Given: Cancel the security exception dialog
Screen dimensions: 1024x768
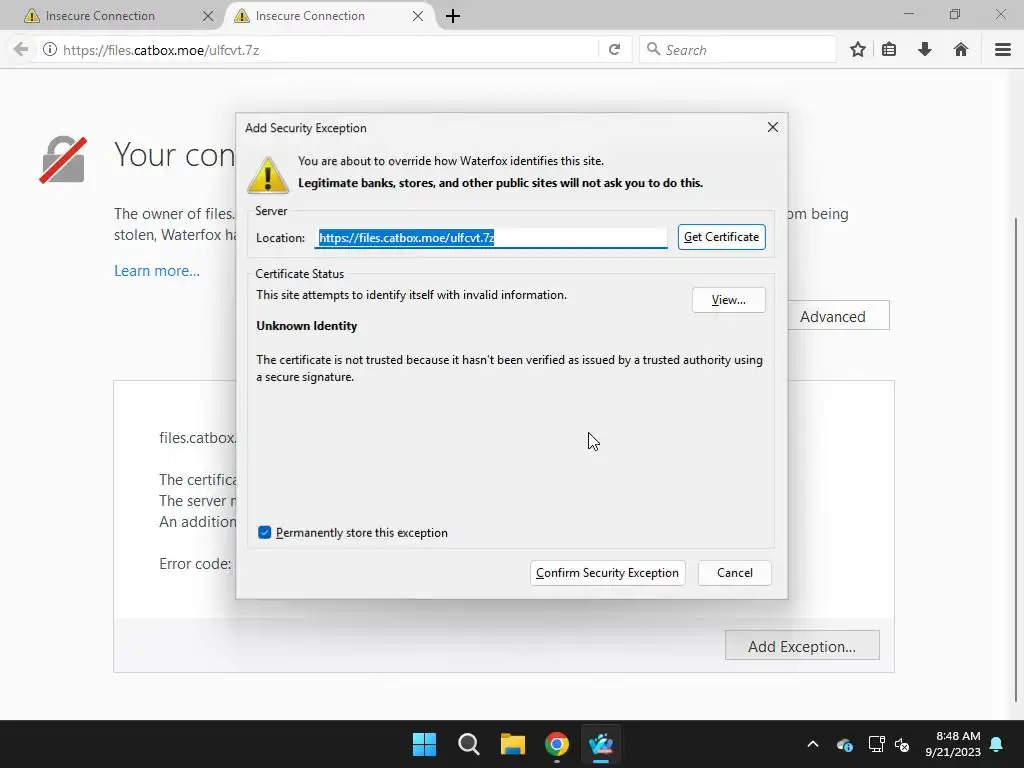Looking at the screenshot, I should 735,573.
